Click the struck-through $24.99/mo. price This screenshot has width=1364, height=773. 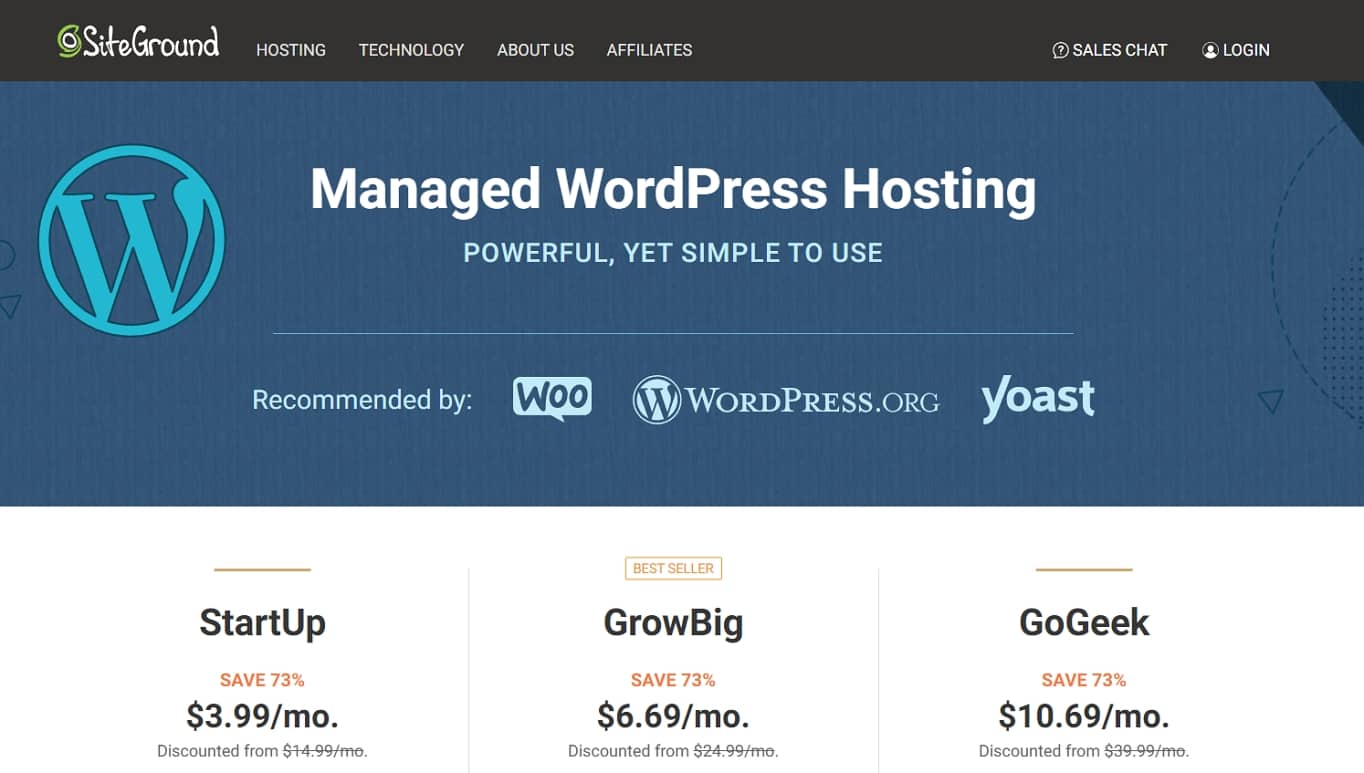click(x=735, y=751)
